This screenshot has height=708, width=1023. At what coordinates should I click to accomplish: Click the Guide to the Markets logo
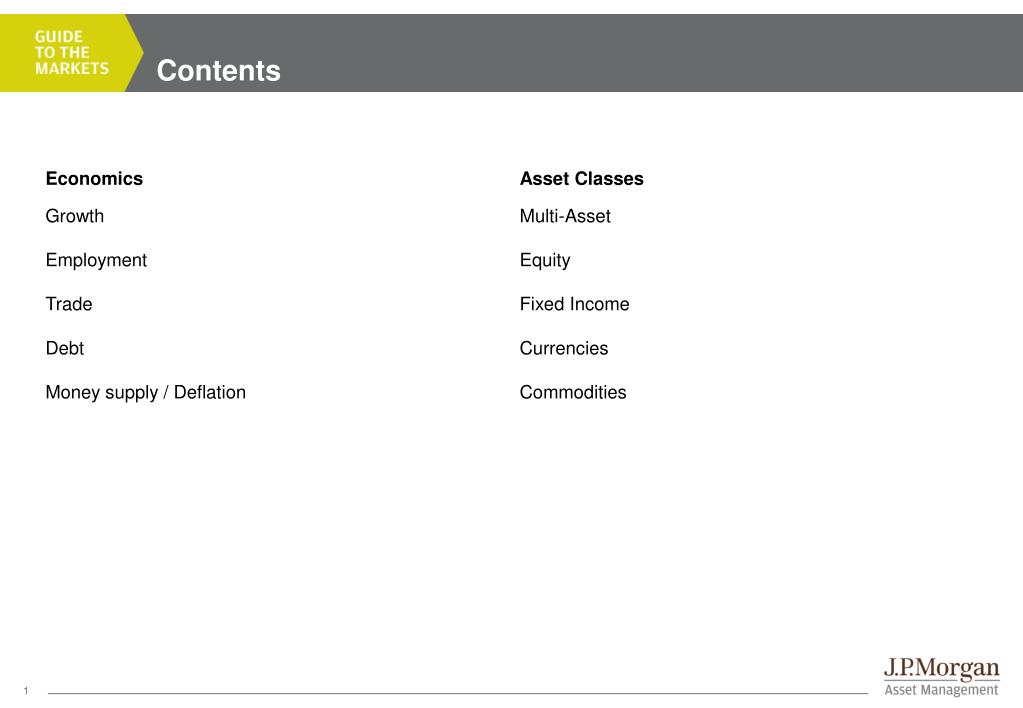[x=72, y=53]
